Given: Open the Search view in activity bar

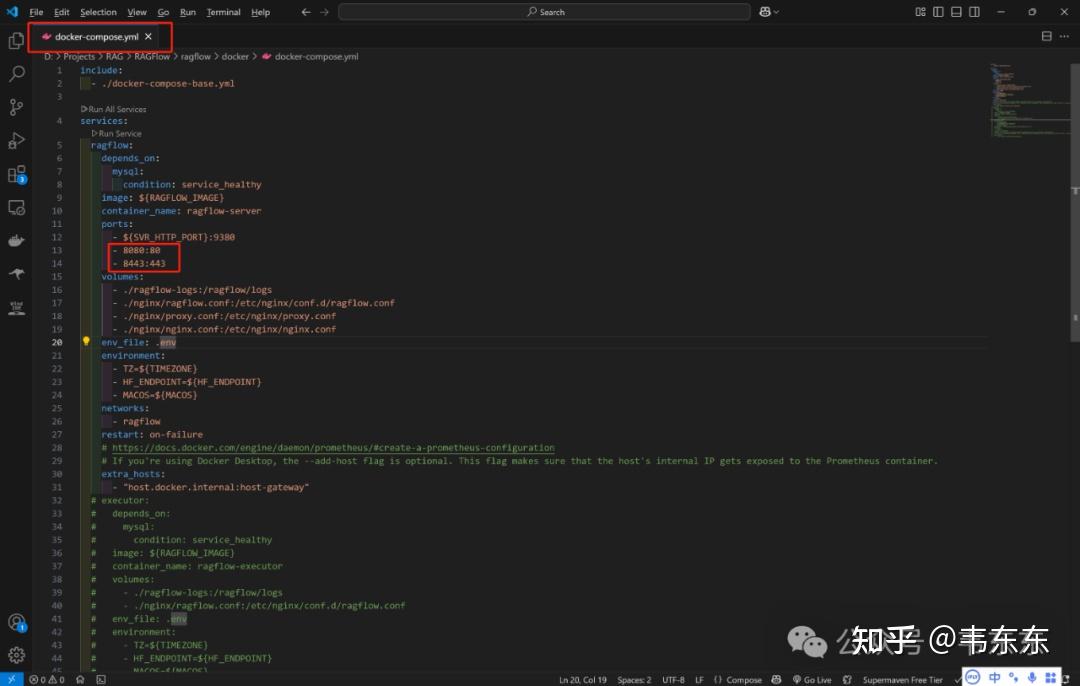Looking at the screenshot, I should [16, 74].
